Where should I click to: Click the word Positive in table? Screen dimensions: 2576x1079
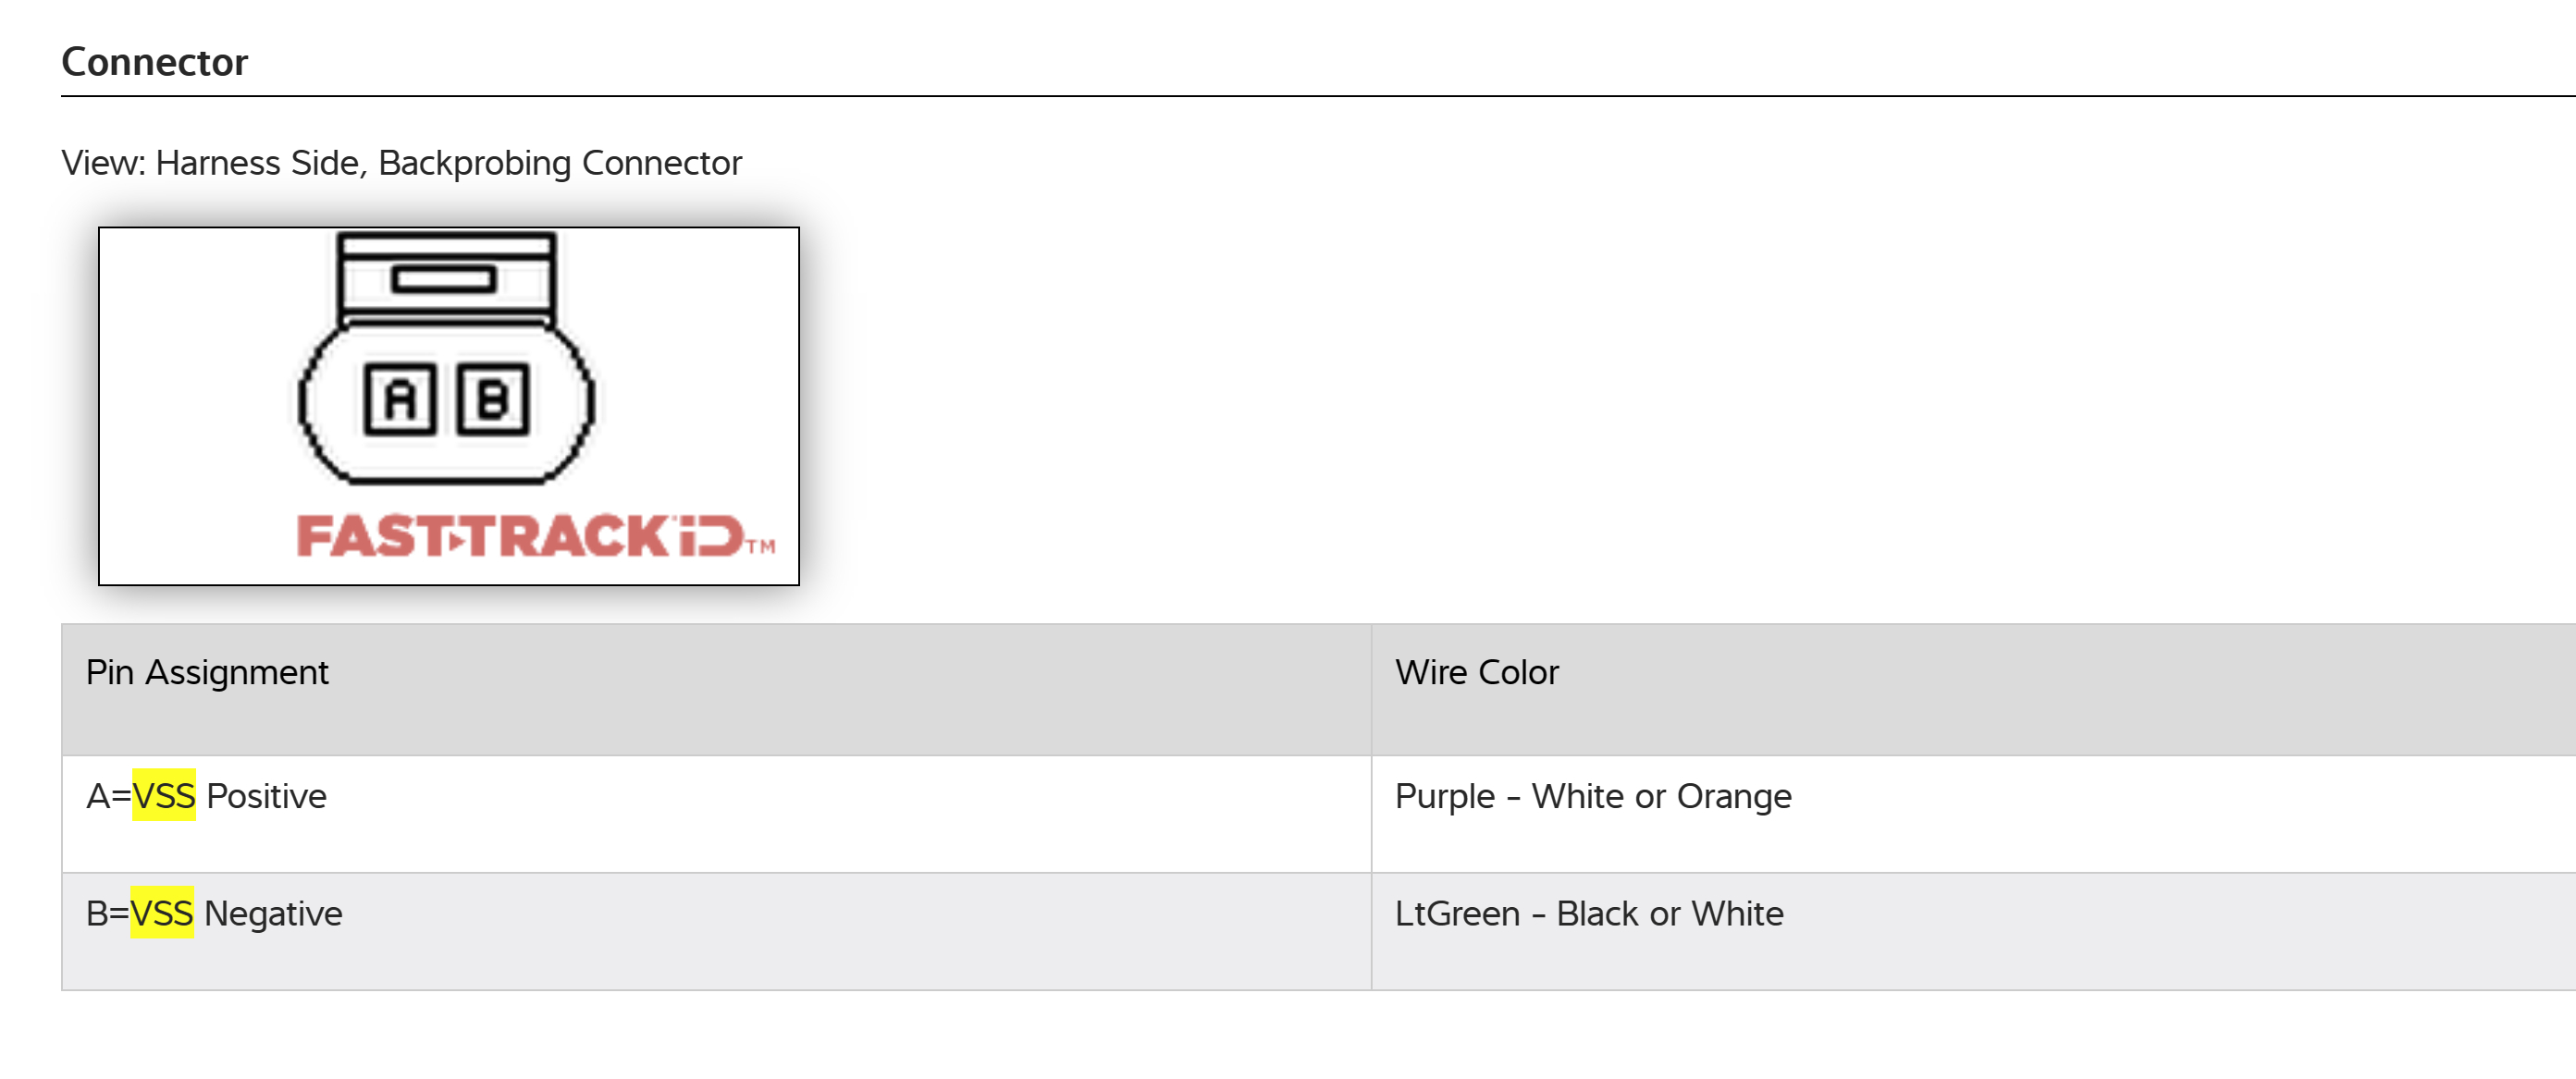pyautogui.click(x=266, y=796)
